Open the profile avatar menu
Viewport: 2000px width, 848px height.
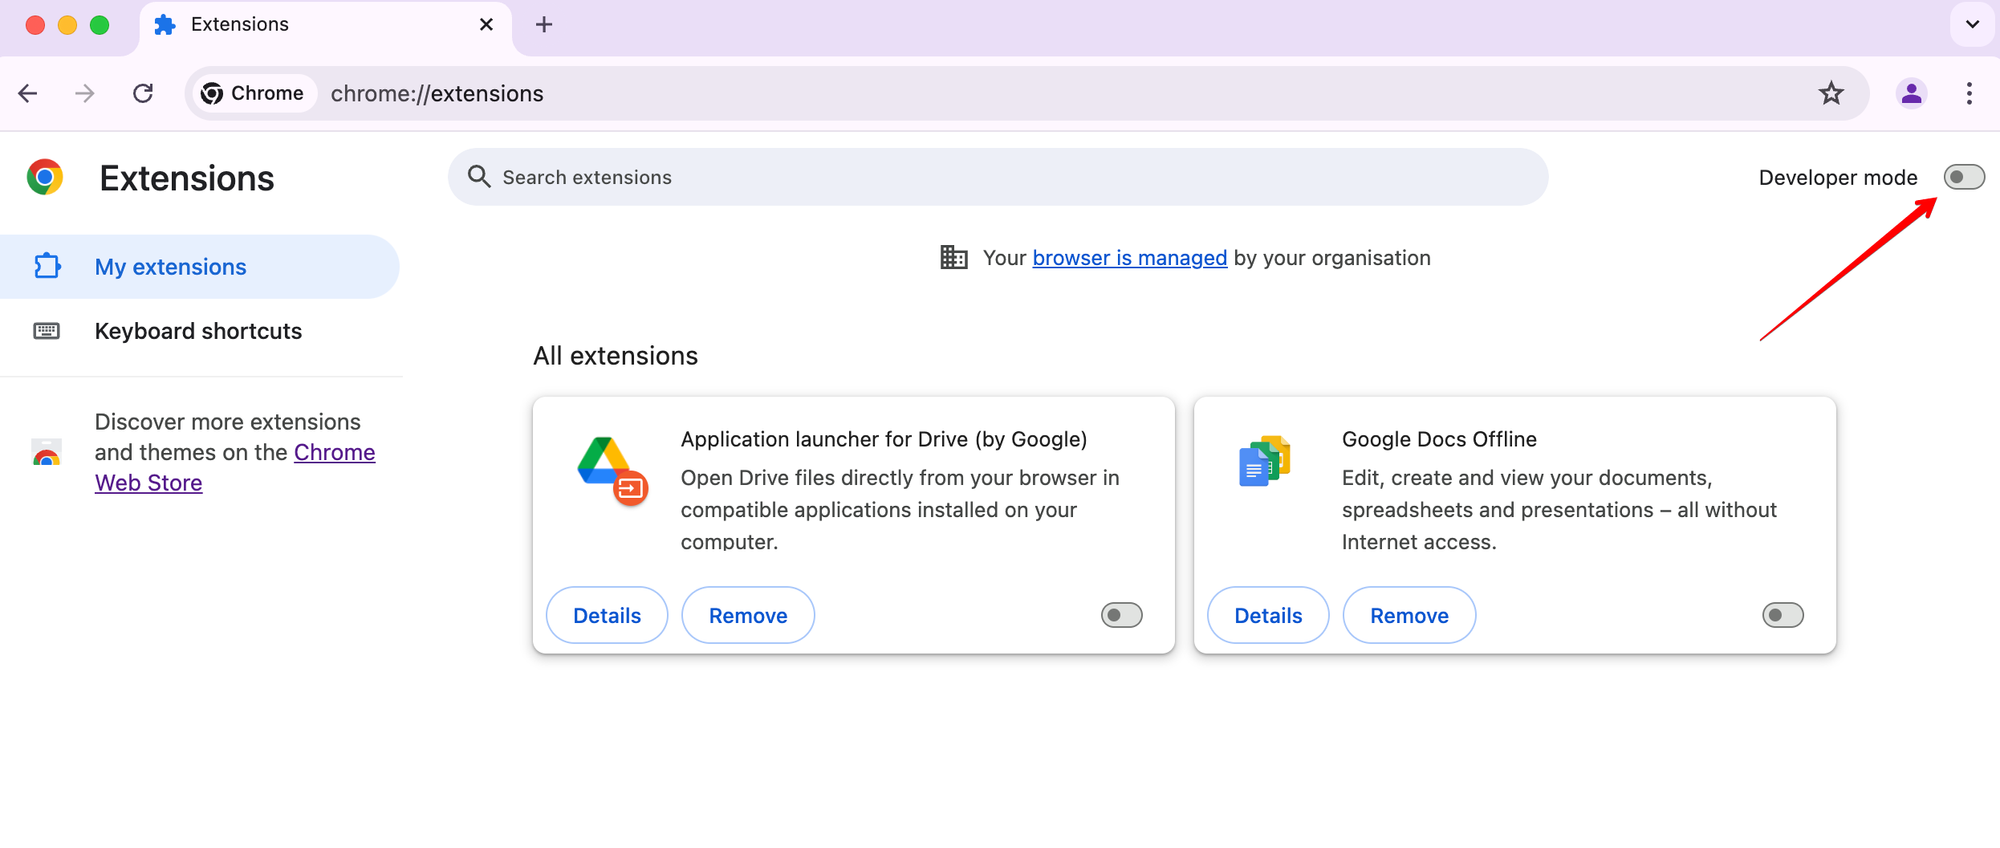(x=1911, y=93)
